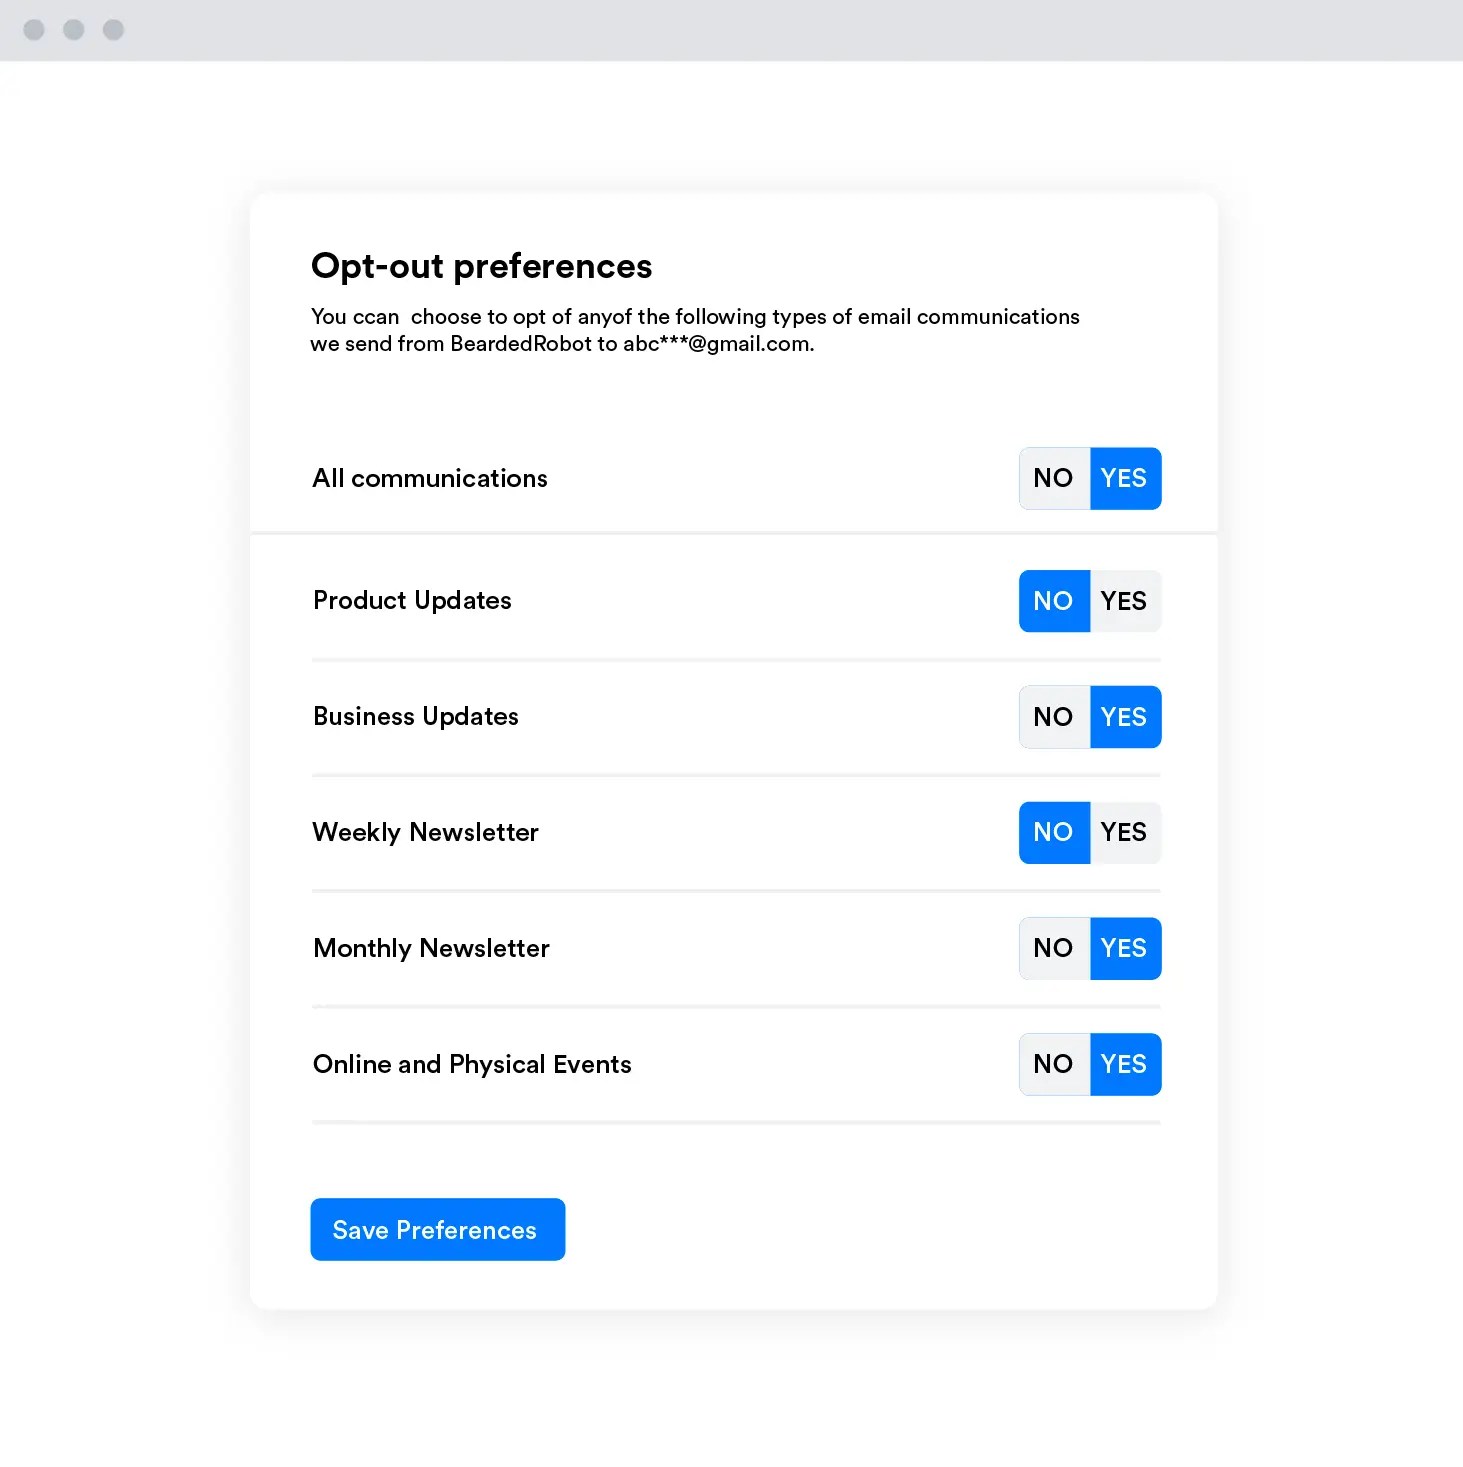Screen dimensions: 1463x1467
Task: Switch Weekly Newsletter to NO
Action: pyautogui.click(x=1054, y=832)
